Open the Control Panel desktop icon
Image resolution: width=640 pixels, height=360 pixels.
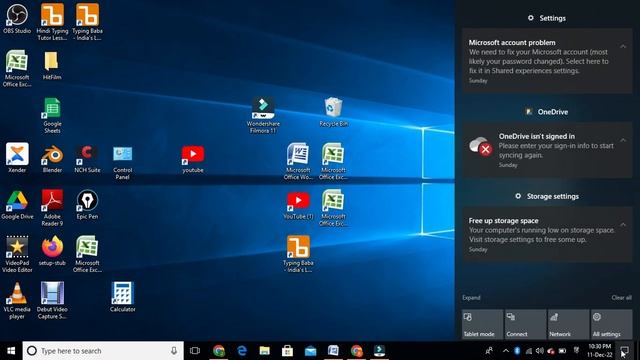[122, 162]
